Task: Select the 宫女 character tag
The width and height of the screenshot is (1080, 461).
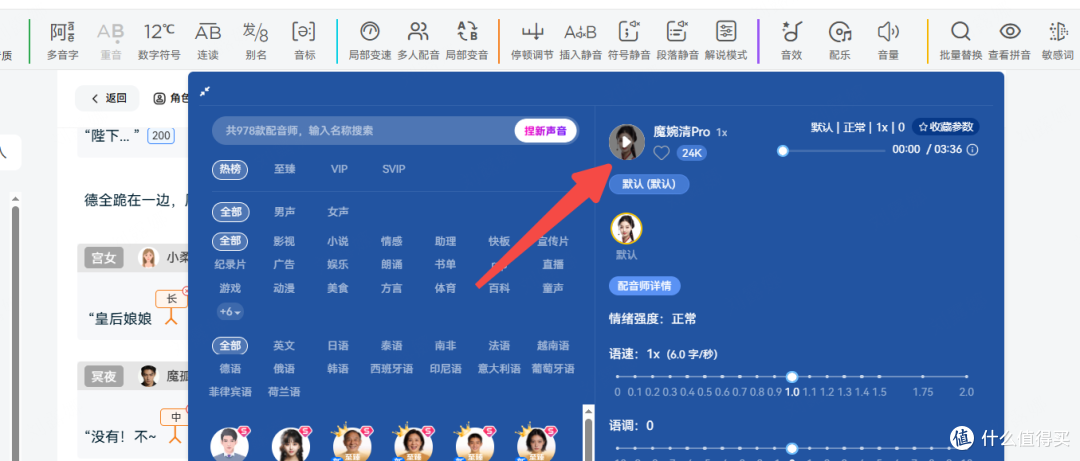Action: coord(104,258)
